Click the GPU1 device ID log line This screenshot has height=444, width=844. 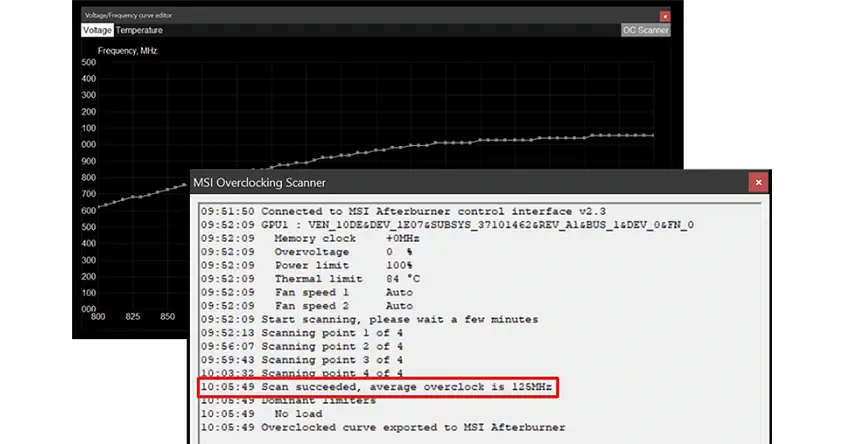click(447, 225)
